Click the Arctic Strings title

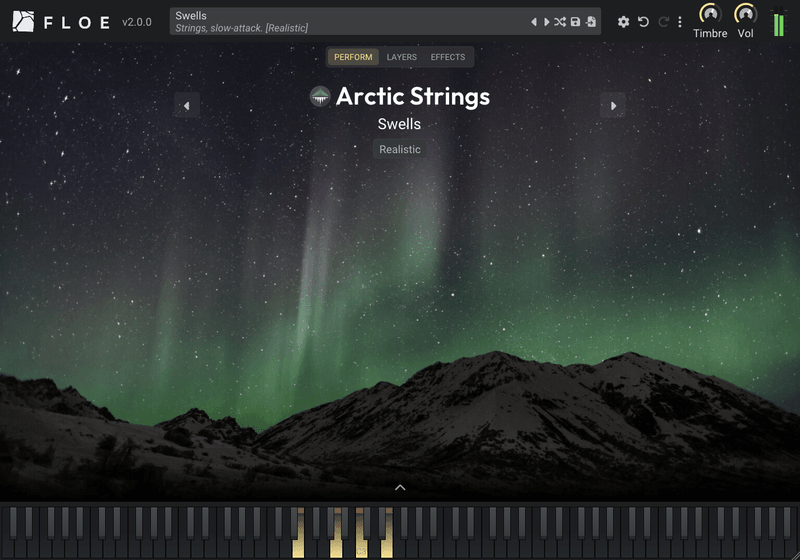click(x=413, y=97)
